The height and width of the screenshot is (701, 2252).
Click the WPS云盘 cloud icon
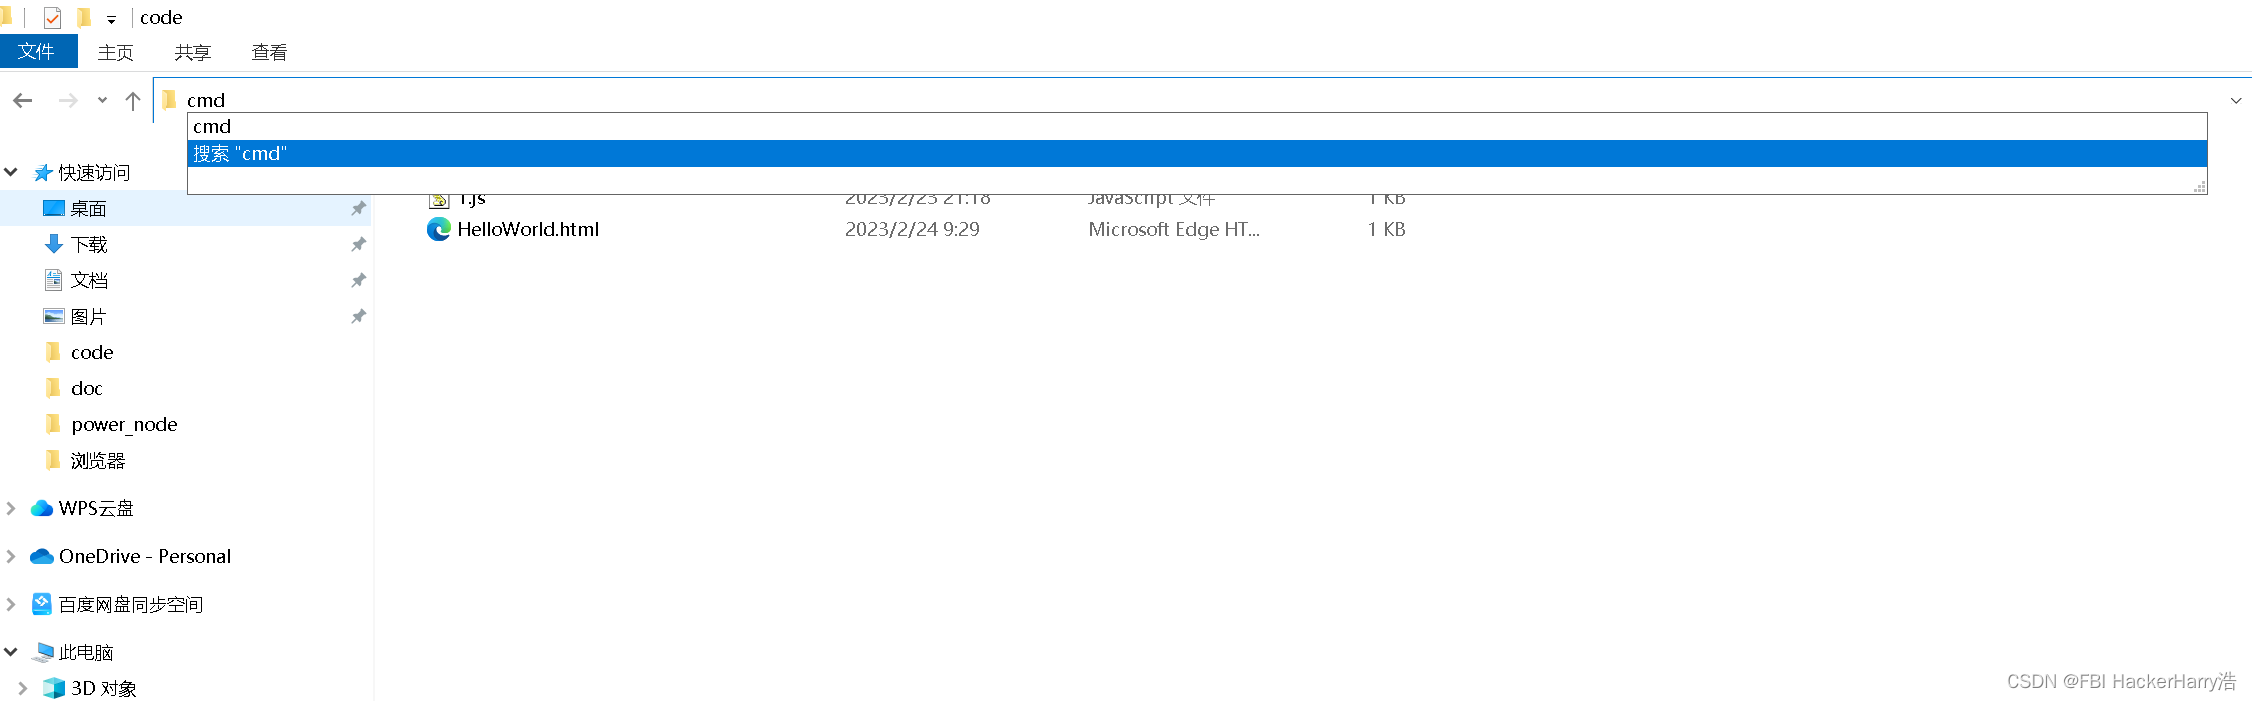42,508
